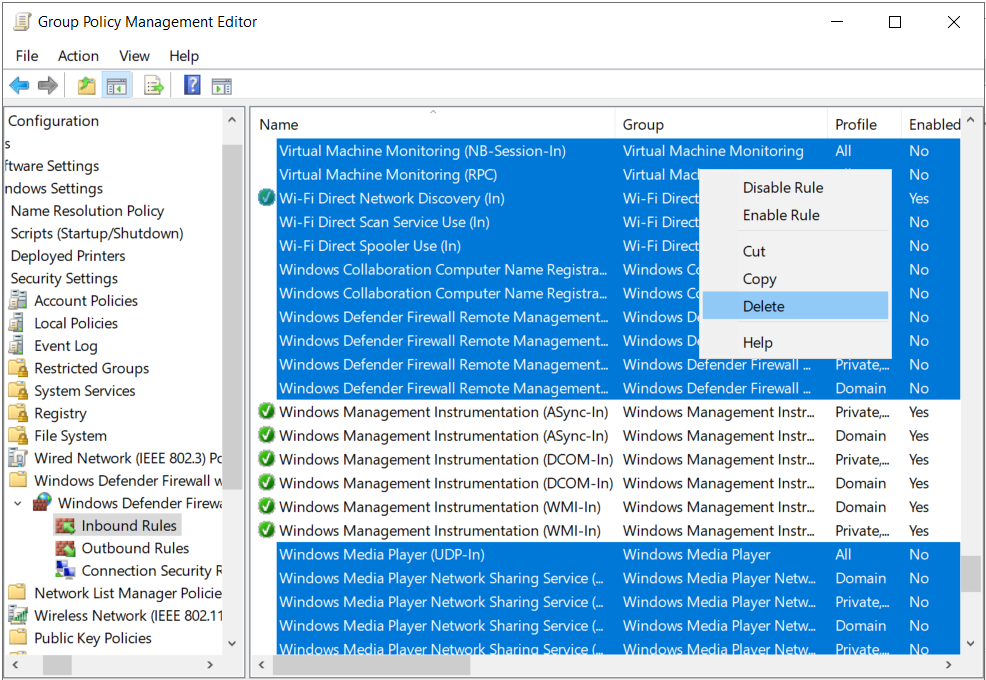The image size is (986, 680).
Task: Click enabled checkmark on Wi-Fi Direct Network Discovery
Action: click(267, 198)
